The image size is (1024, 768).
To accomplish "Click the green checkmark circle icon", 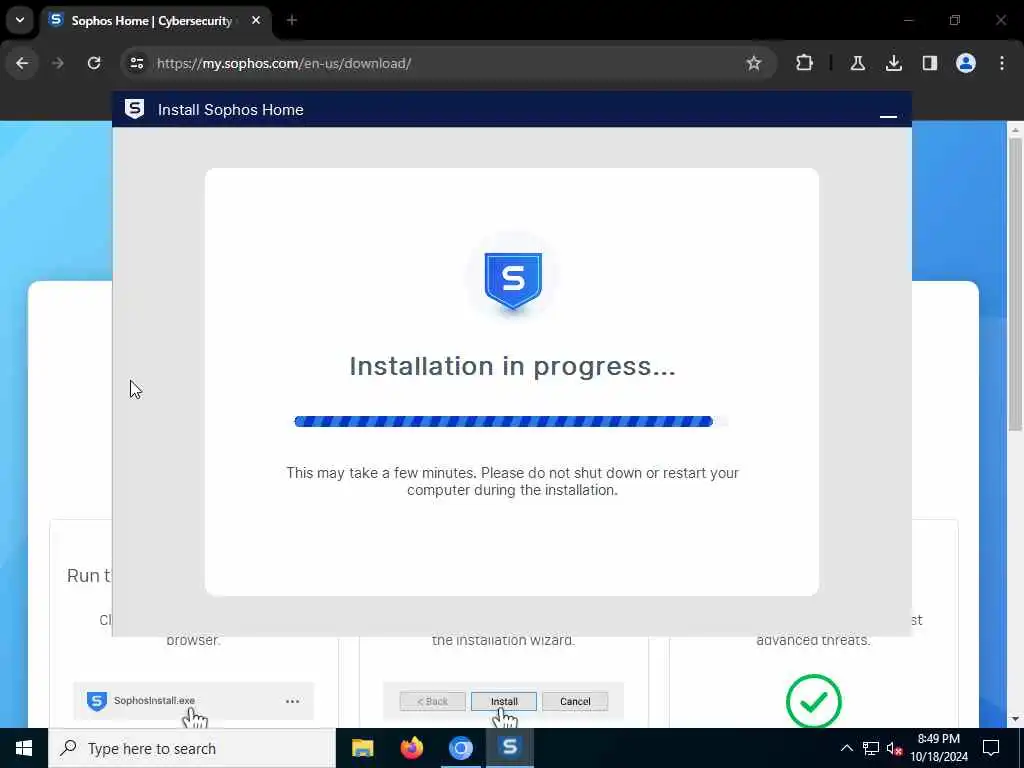I will point(814,701).
